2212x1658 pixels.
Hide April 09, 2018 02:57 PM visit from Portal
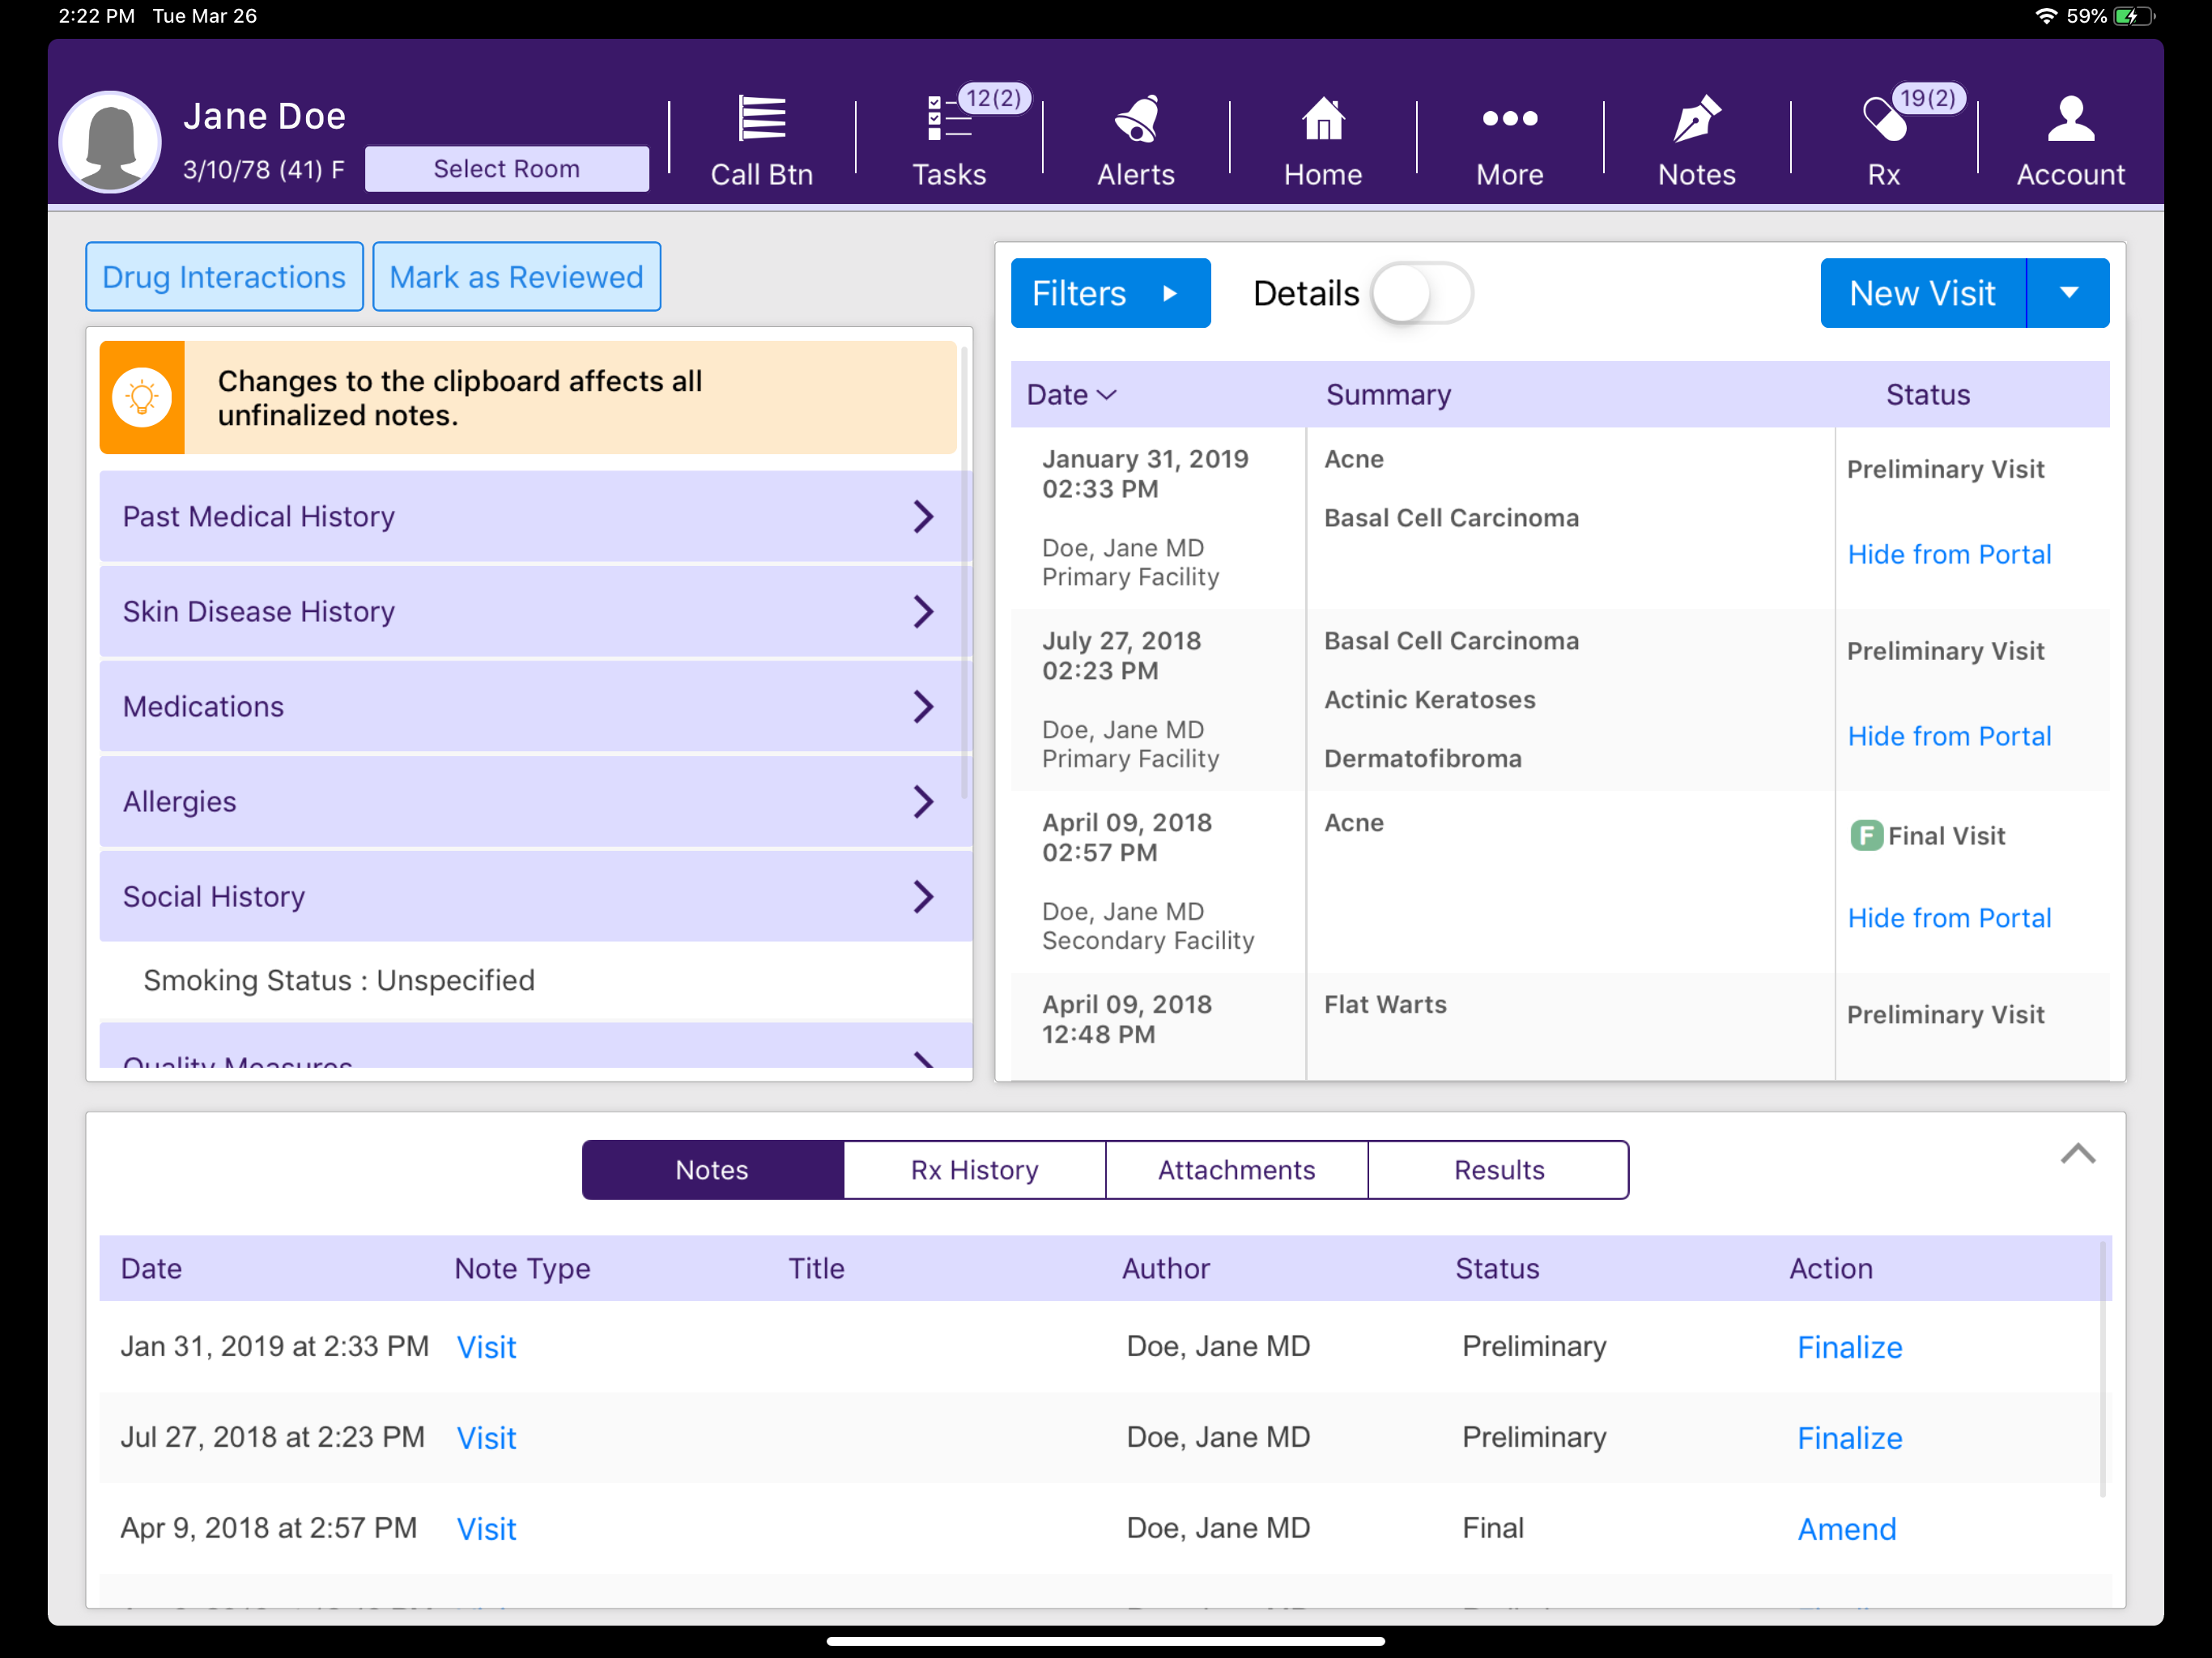tap(1949, 919)
